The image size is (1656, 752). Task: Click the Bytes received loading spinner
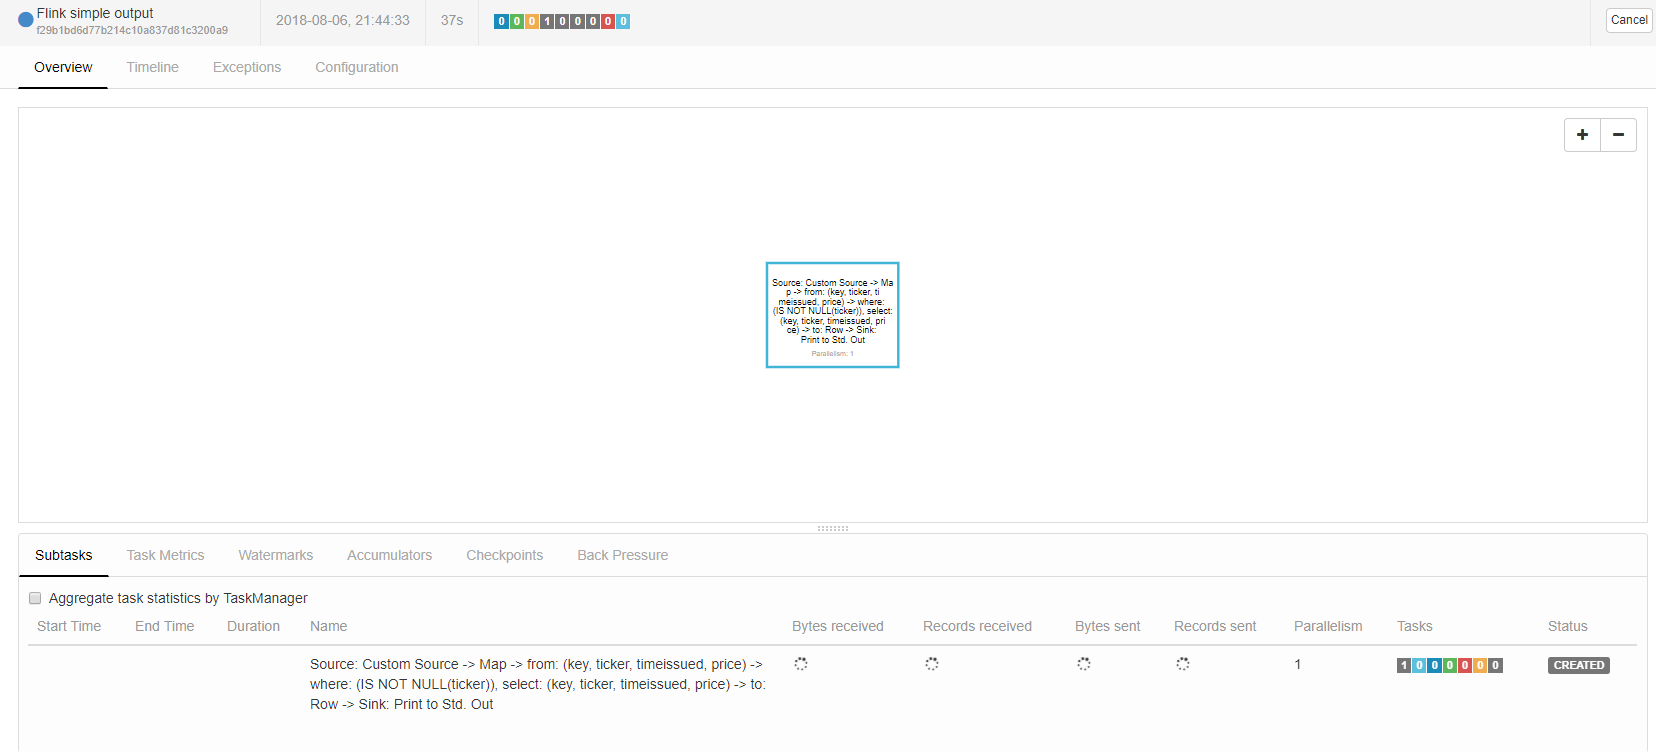point(801,664)
